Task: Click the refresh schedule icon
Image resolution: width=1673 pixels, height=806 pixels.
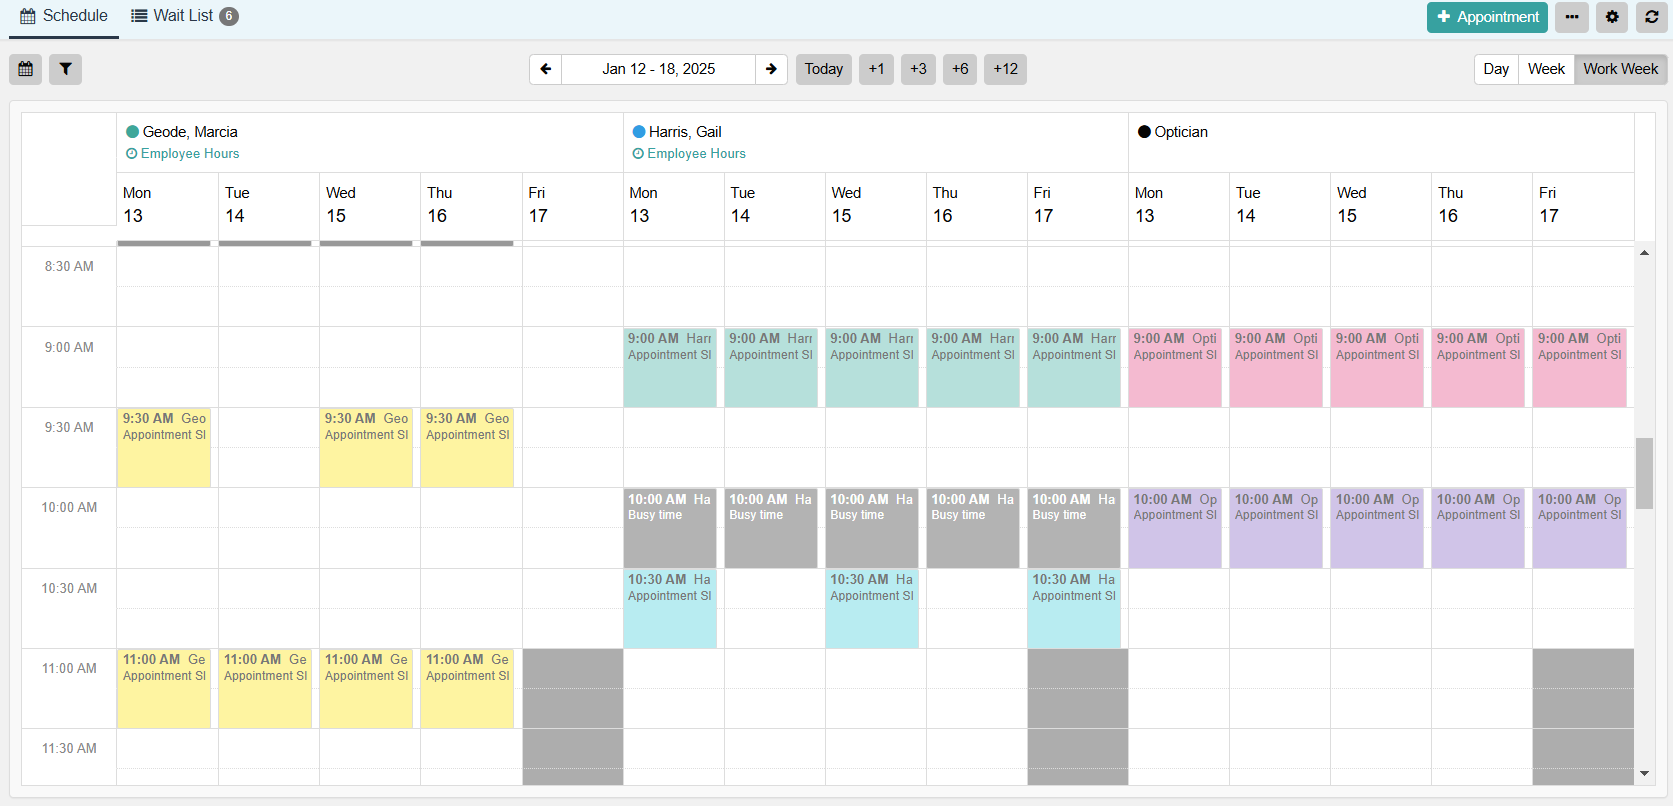Action: 1651,17
